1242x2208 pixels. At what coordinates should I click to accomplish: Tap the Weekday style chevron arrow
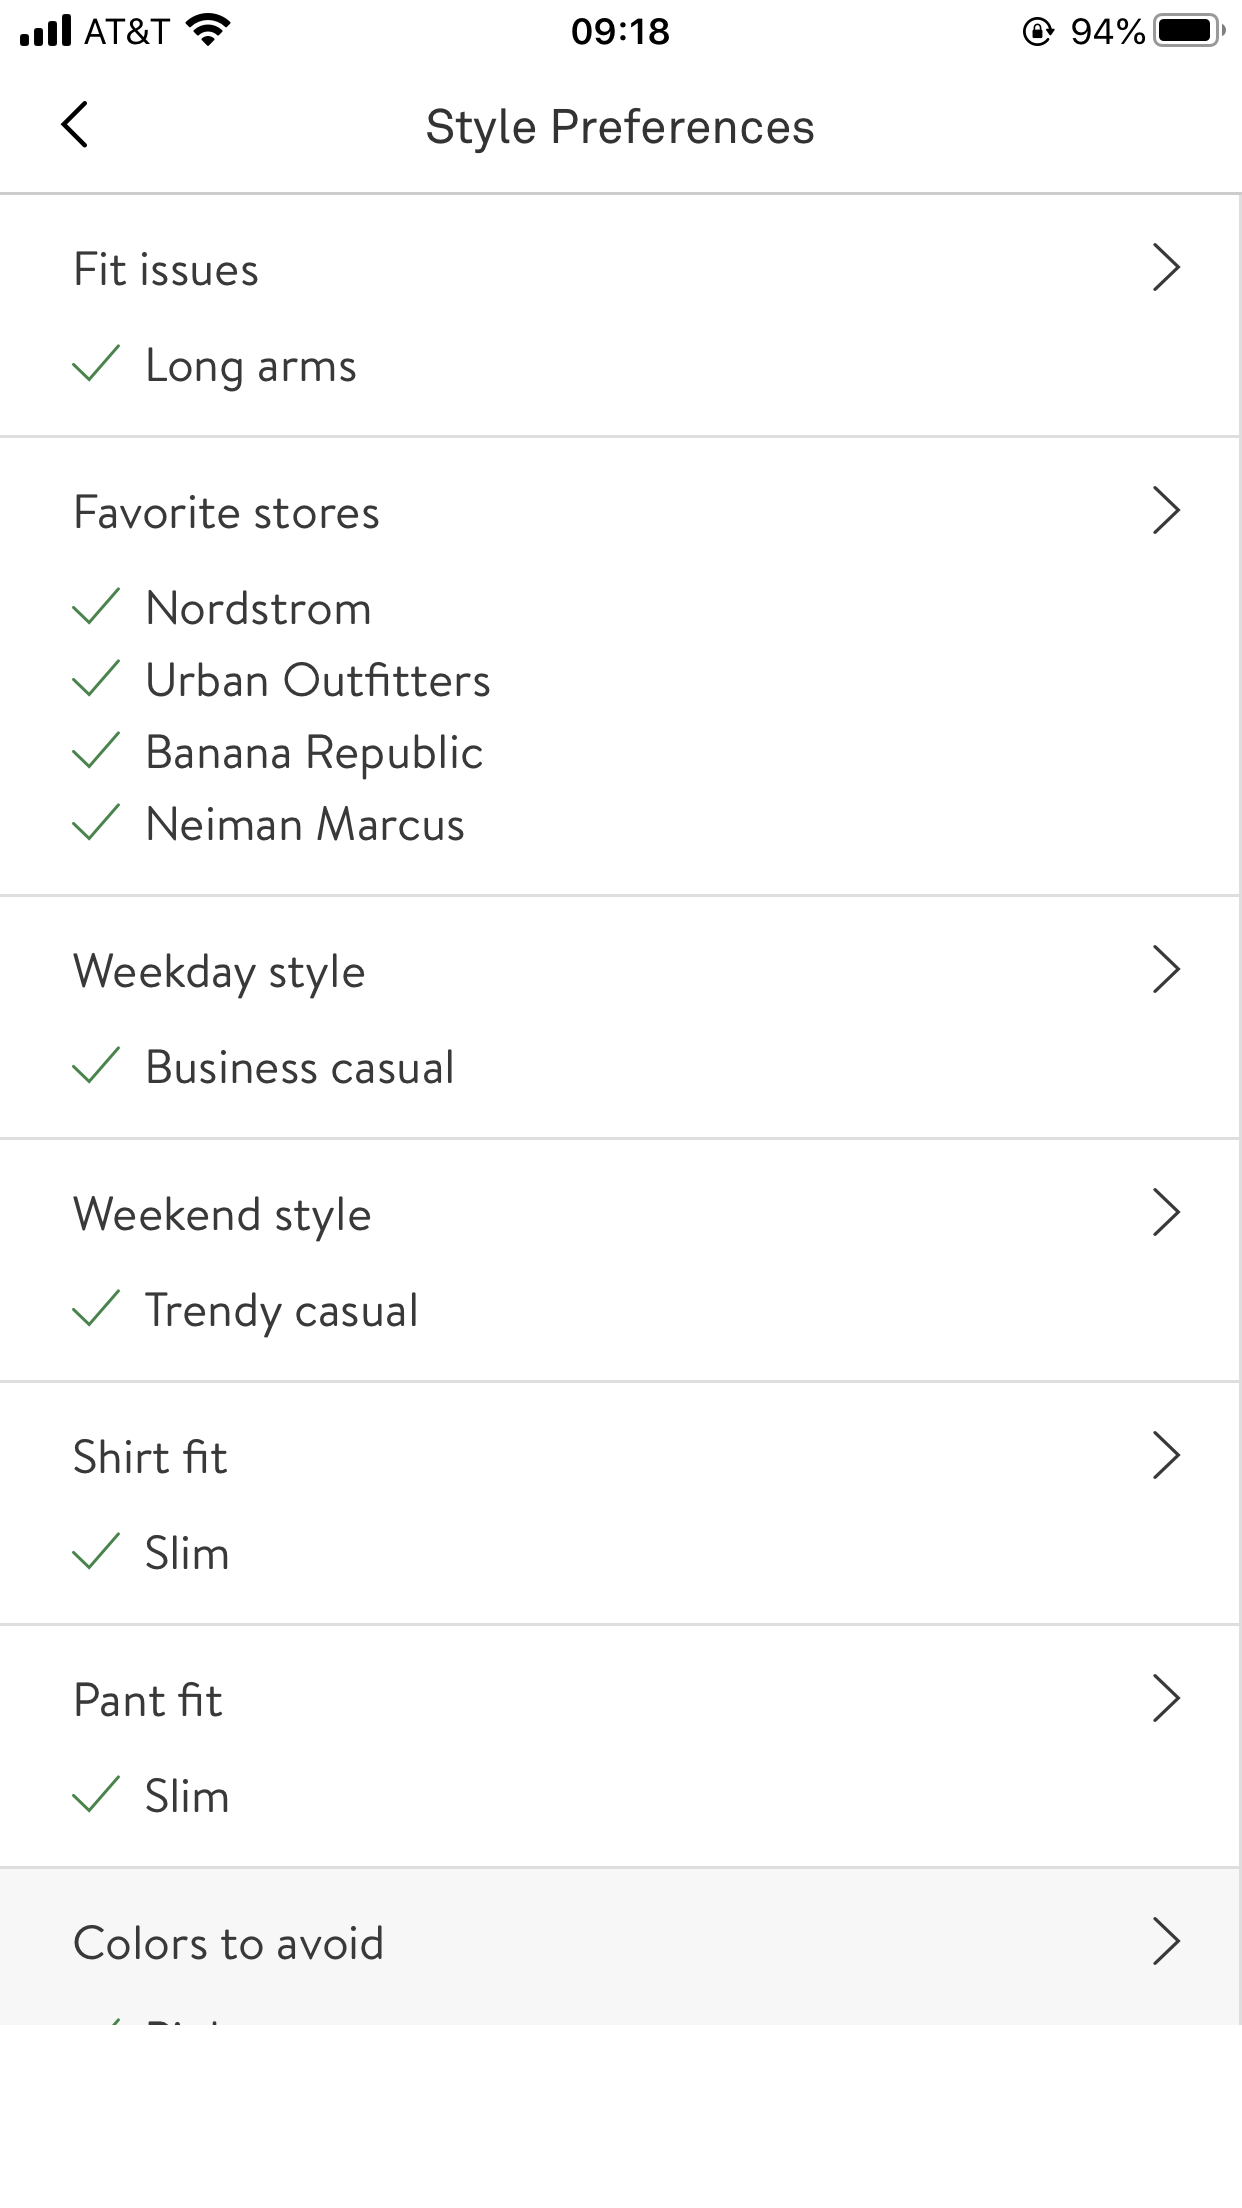click(1166, 970)
